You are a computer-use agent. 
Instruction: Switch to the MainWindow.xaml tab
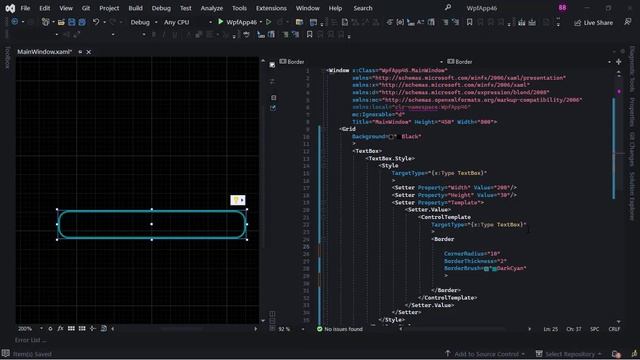click(x=44, y=52)
